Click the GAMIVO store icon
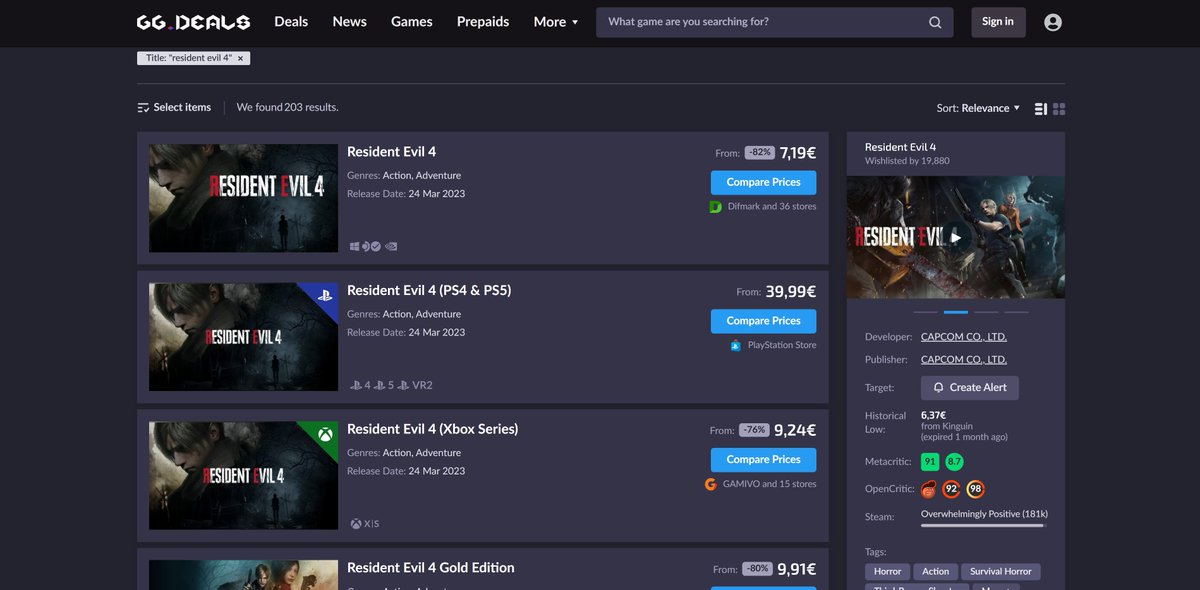This screenshot has width=1200, height=590. [x=711, y=484]
